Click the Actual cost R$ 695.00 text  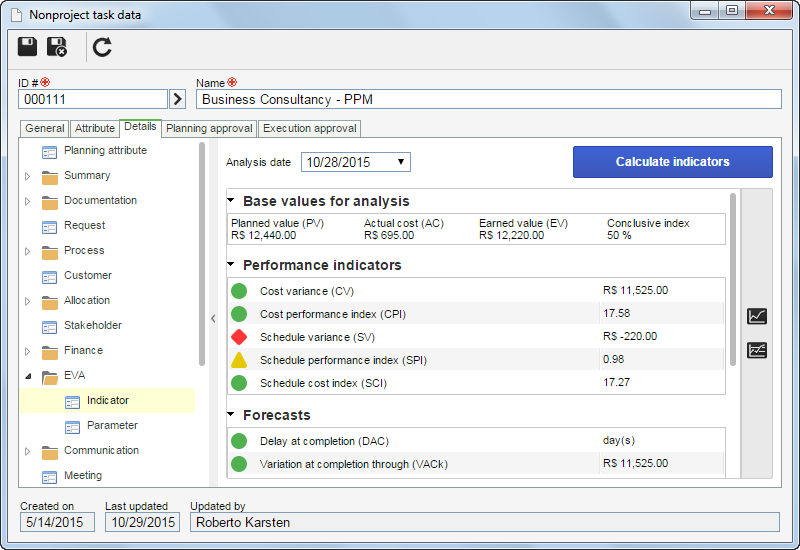[389, 235]
